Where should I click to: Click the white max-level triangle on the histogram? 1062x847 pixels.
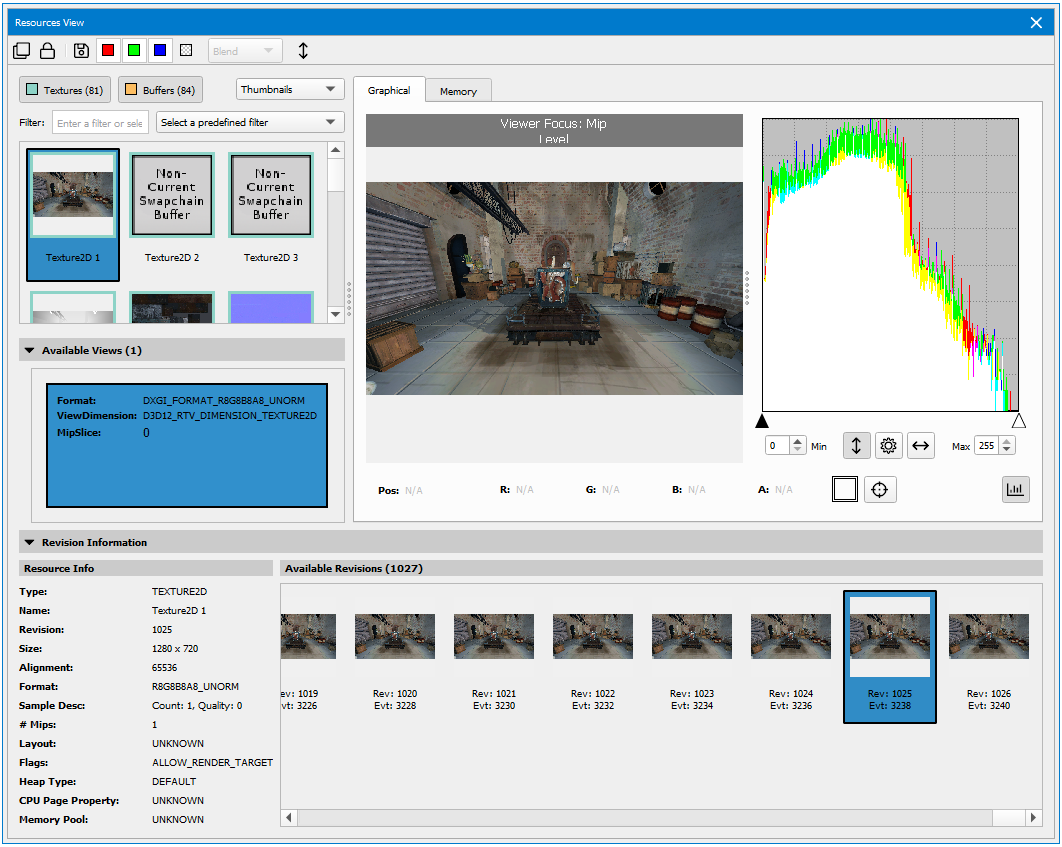click(x=1018, y=421)
